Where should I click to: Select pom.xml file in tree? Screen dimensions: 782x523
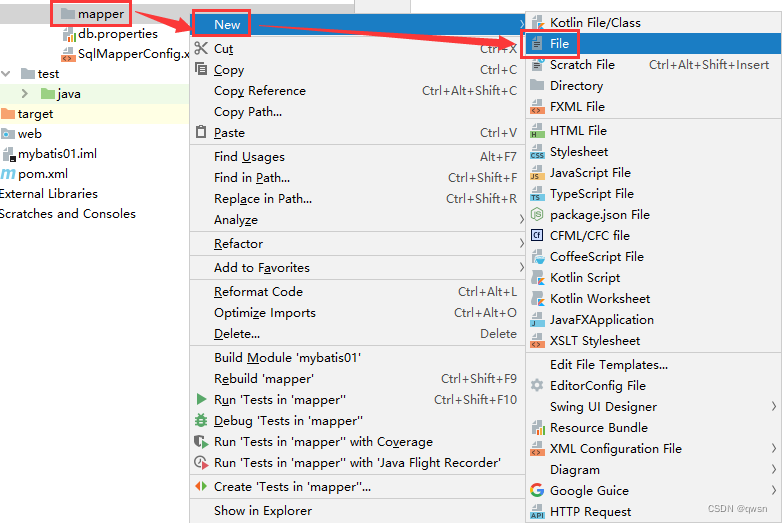[x=34, y=174]
